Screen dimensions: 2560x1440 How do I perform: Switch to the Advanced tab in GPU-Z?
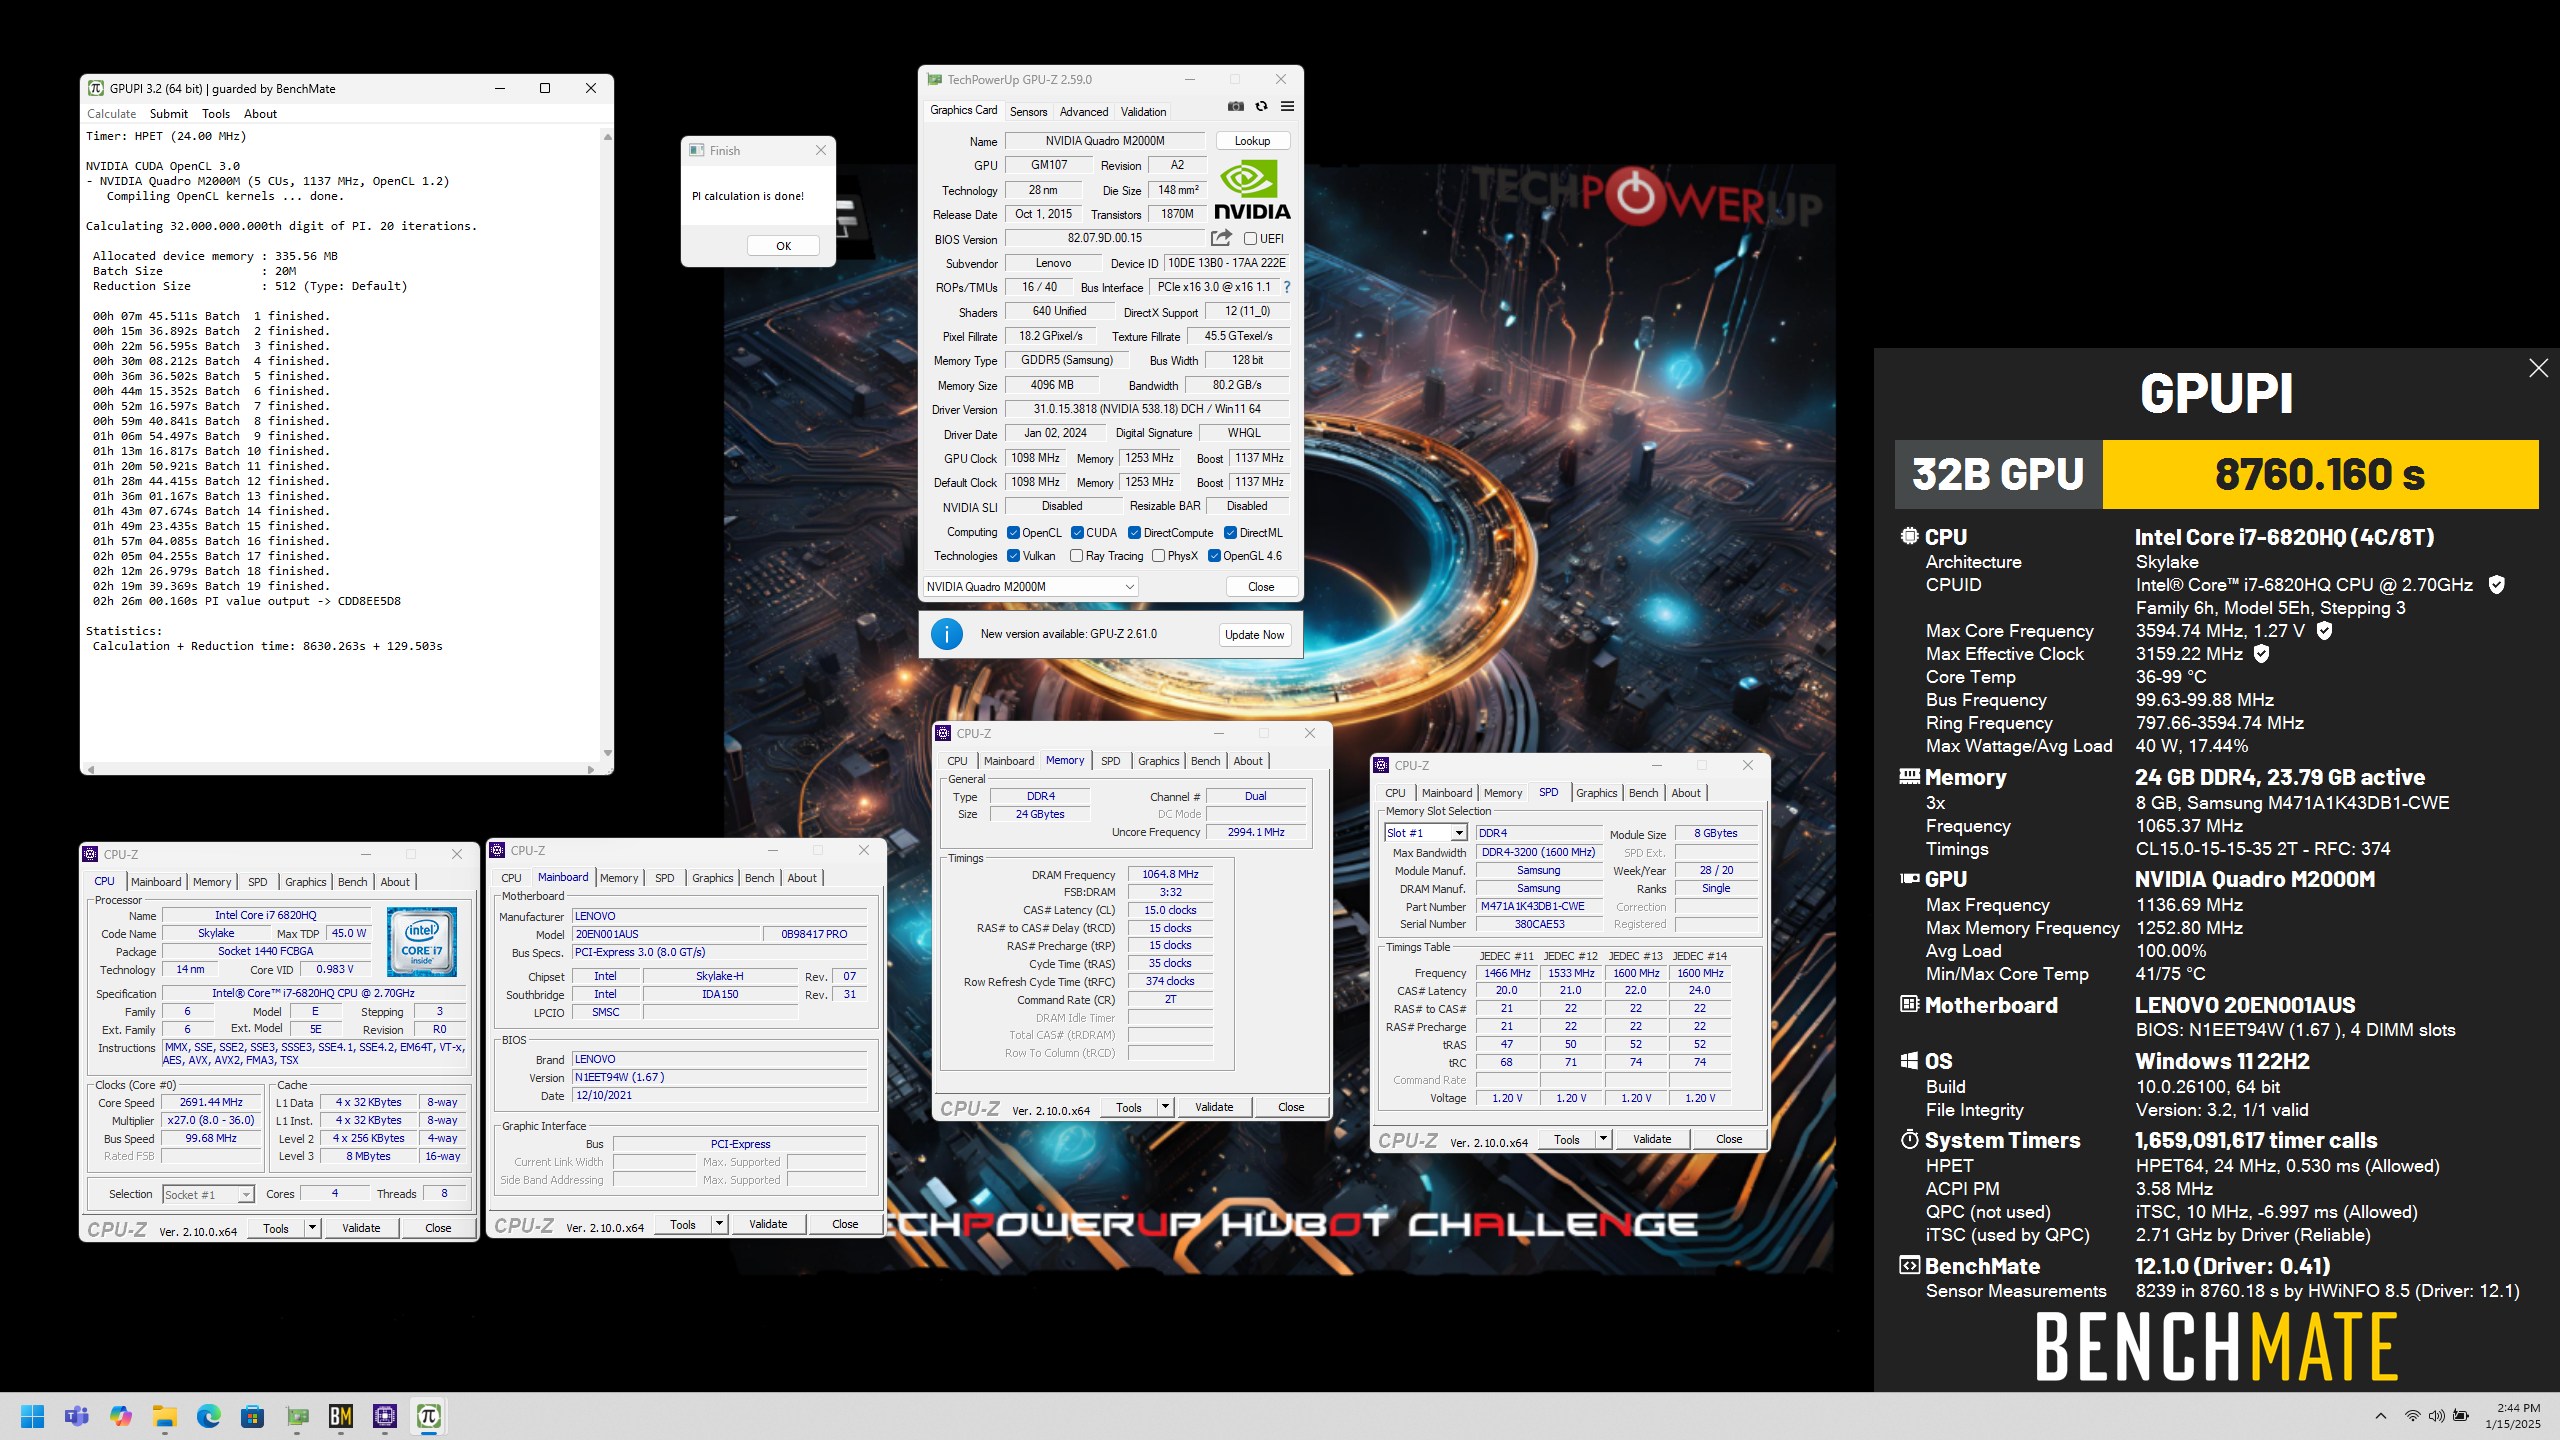tap(1083, 112)
